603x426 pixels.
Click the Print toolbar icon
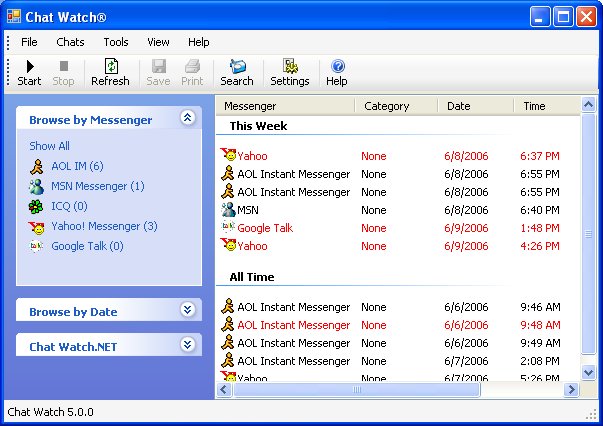pos(192,66)
